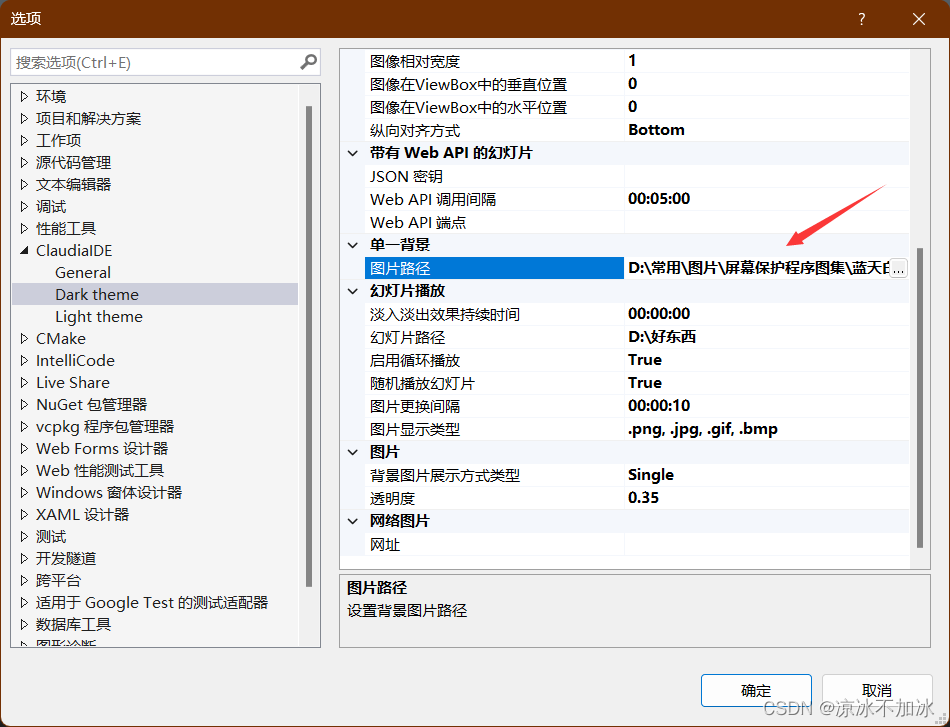Click the 取消 button

tap(877, 691)
